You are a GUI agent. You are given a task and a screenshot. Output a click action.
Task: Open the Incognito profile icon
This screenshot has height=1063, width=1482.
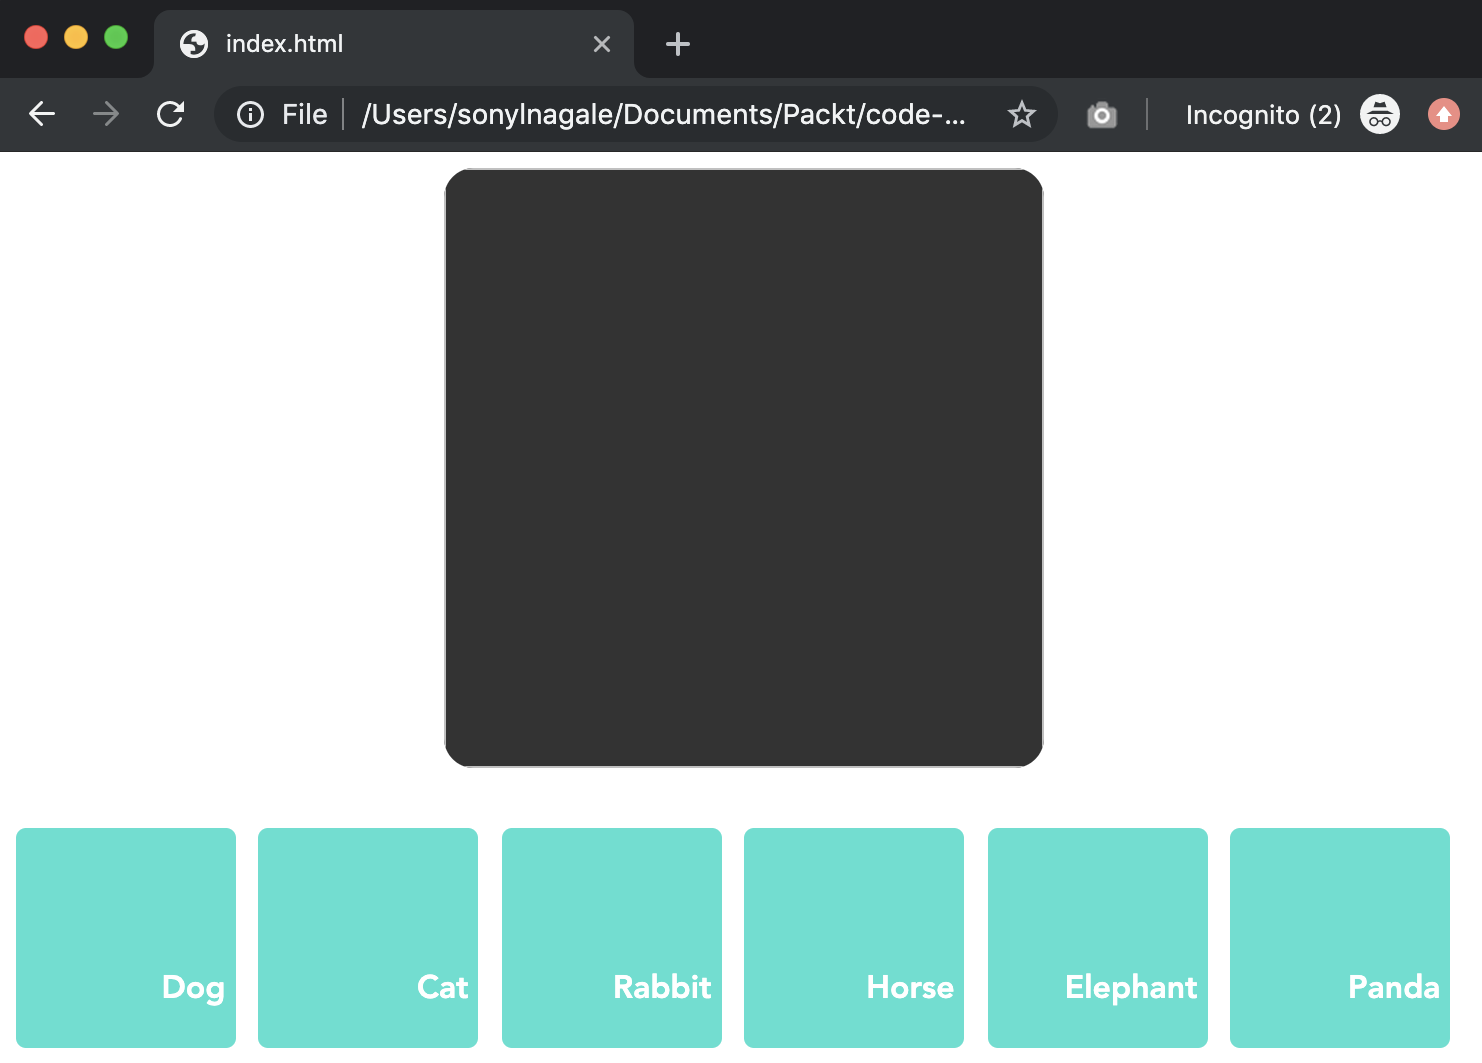[x=1379, y=115]
